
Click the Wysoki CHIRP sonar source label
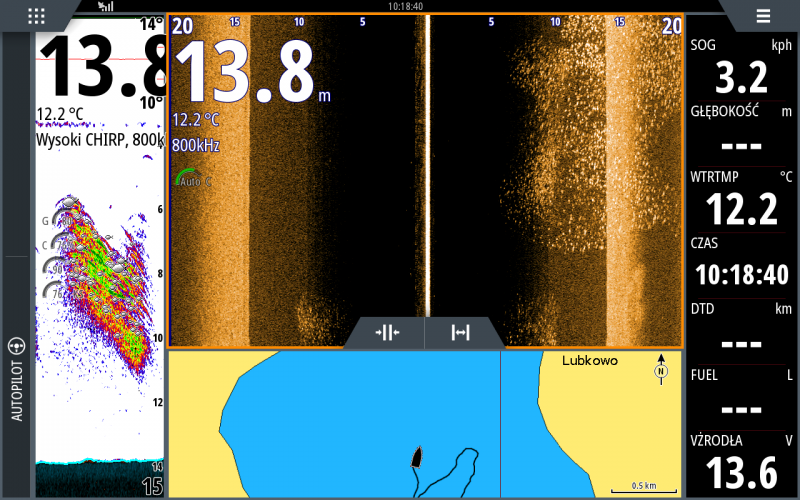click(98, 139)
